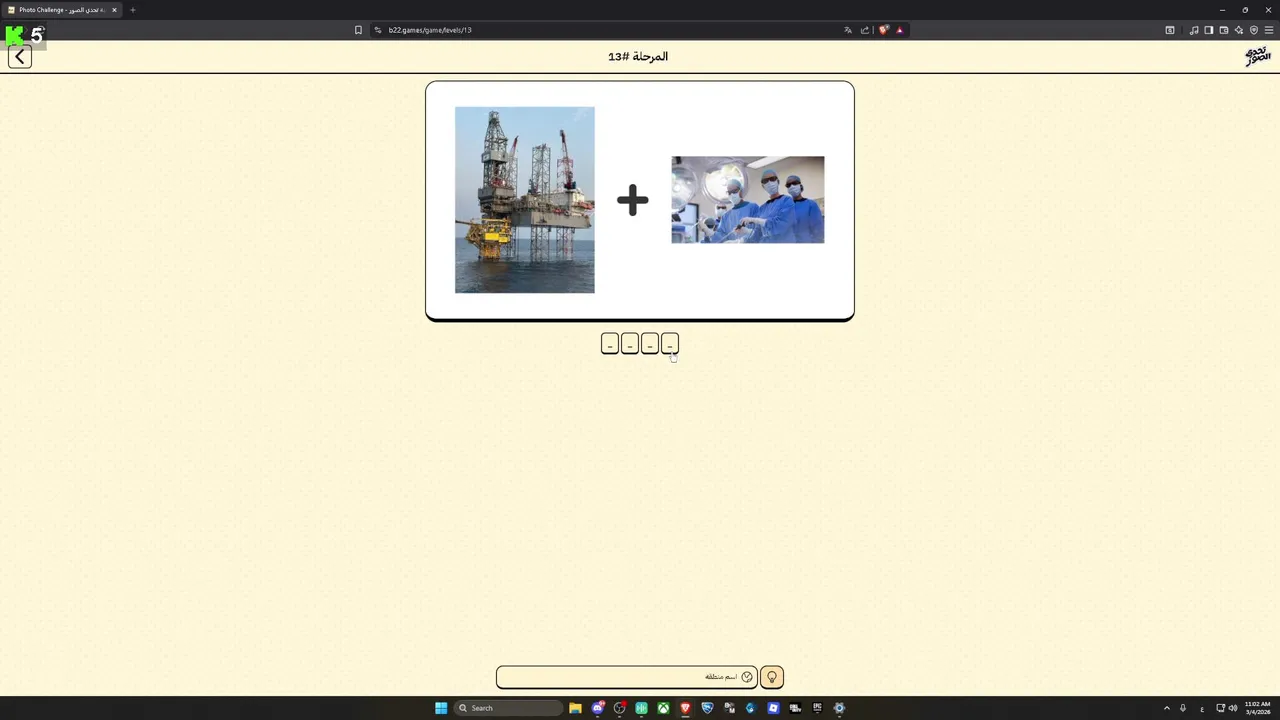Screen dimensions: 1280x720
Task: Open the media playlist music-note icon
Action: [x=1194, y=30]
